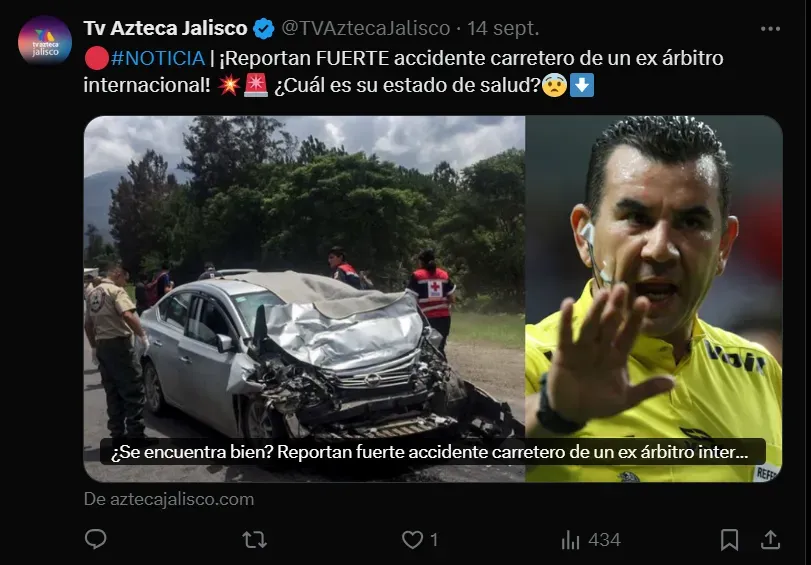
Task: Bookmark this post
Action: [x=729, y=540]
